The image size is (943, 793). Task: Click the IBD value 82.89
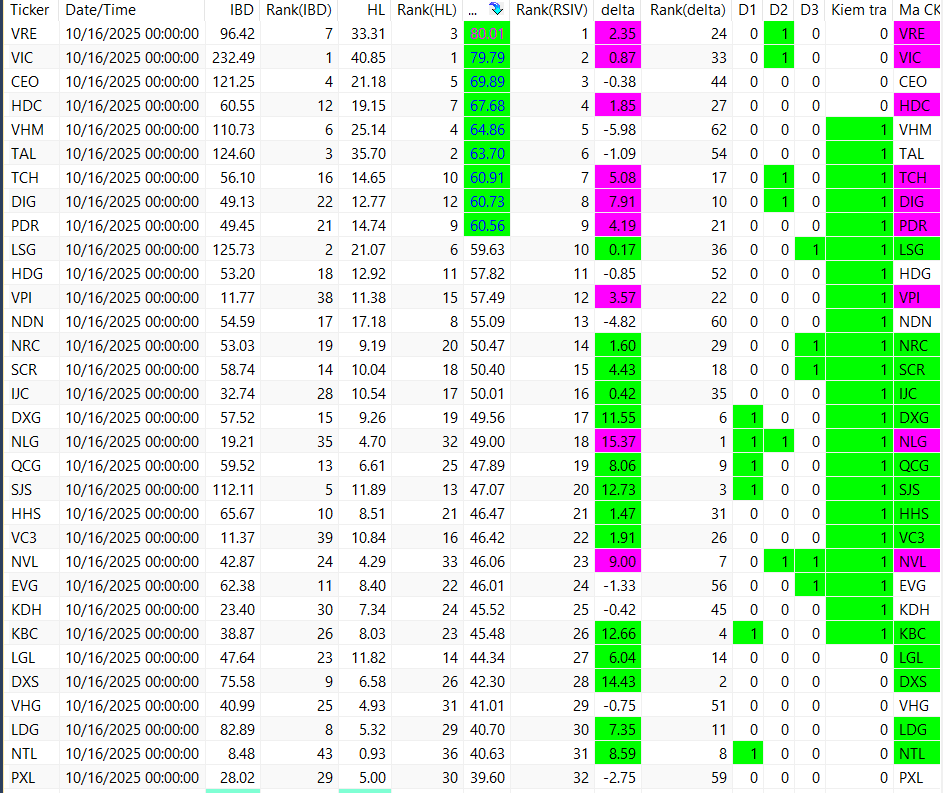pyautogui.click(x=237, y=730)
